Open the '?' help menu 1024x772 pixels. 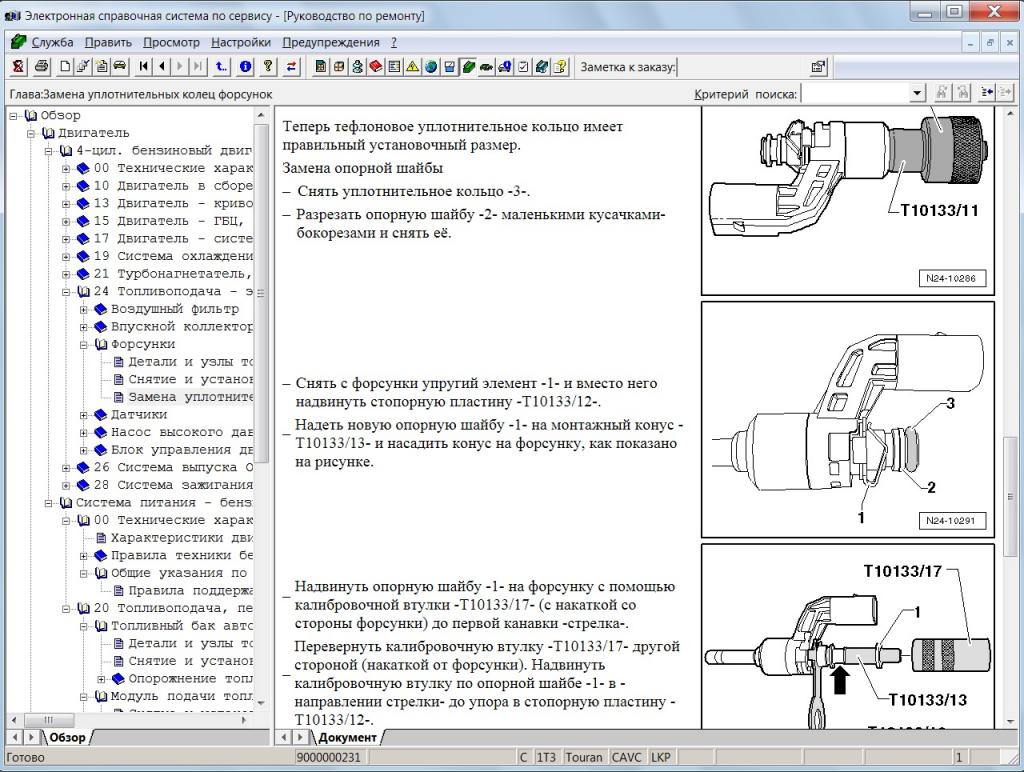(394, 42)
